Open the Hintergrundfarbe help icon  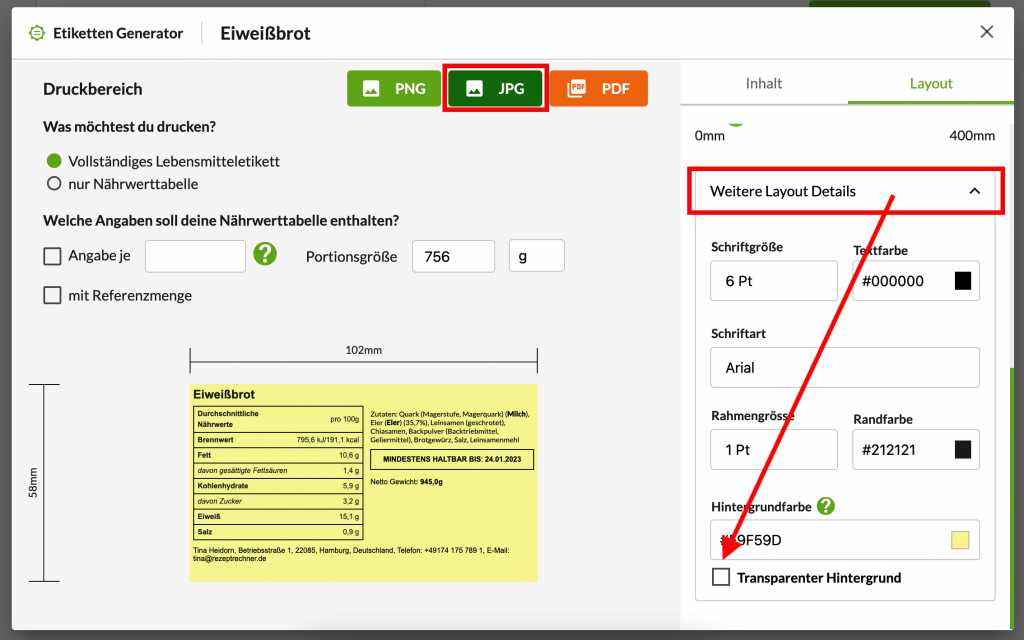click(x=824, y=506)
